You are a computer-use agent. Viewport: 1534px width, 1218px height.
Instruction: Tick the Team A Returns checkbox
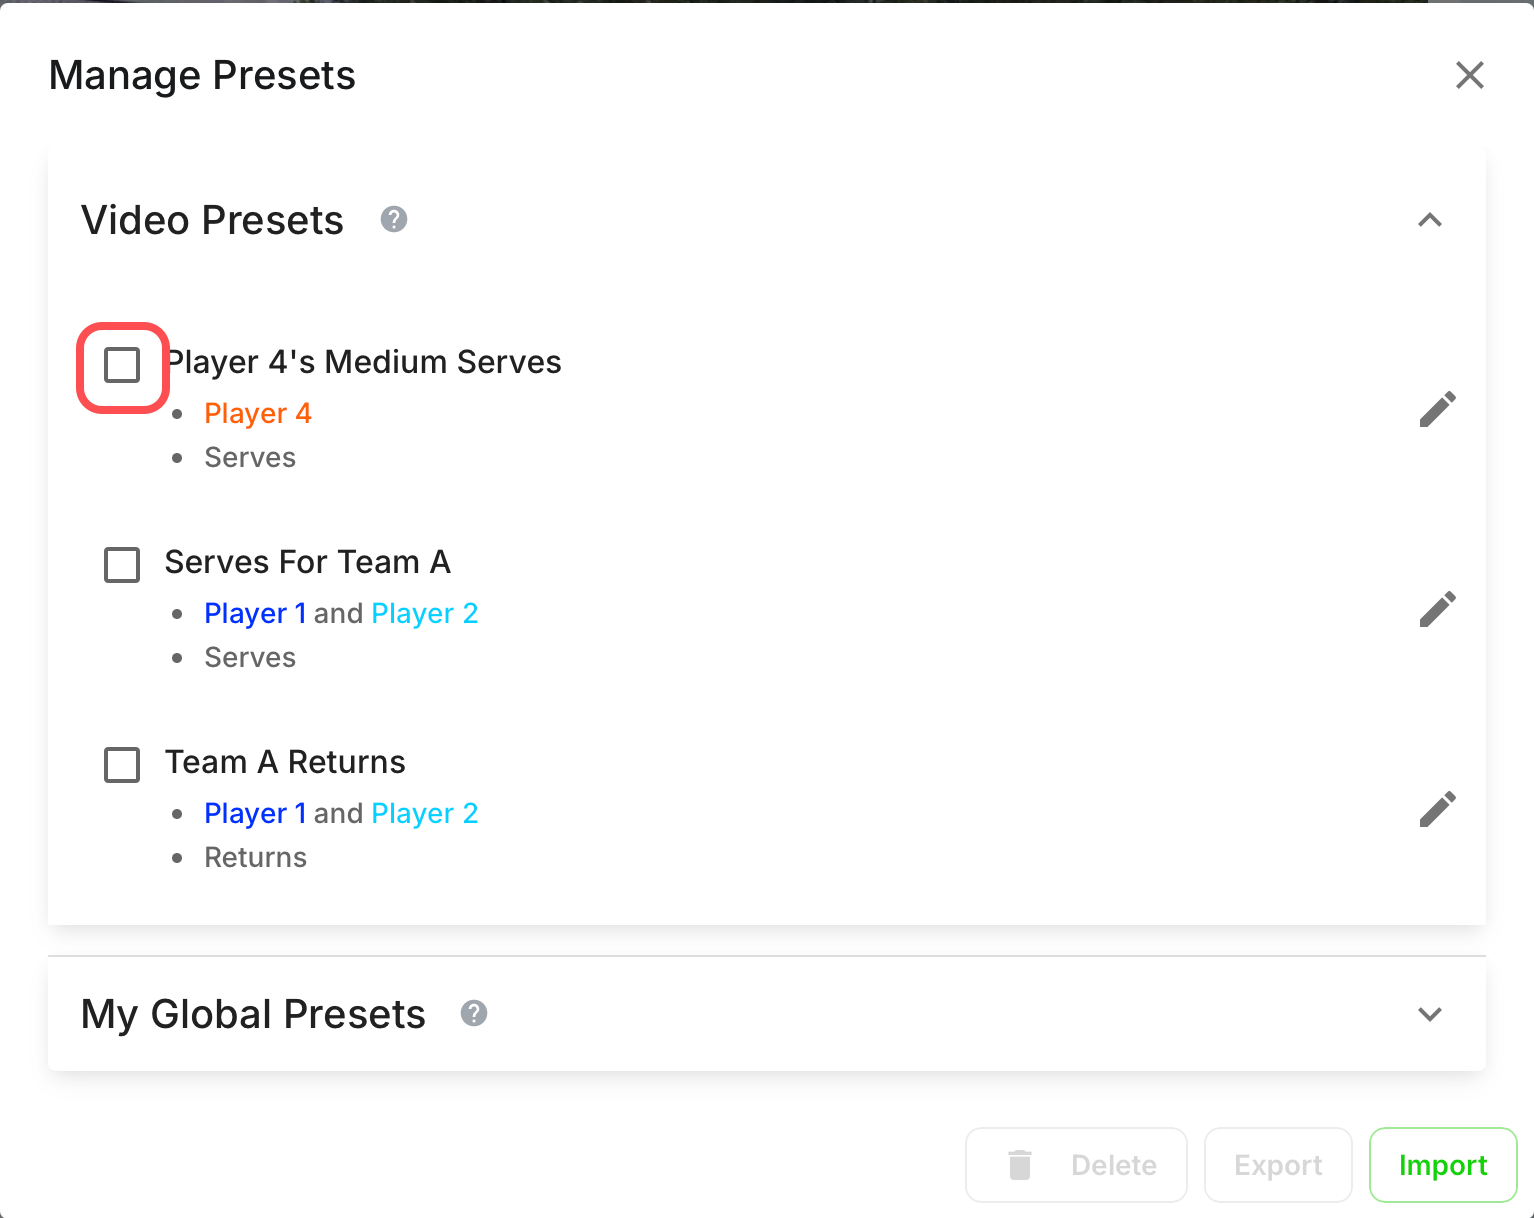(122, 765)
